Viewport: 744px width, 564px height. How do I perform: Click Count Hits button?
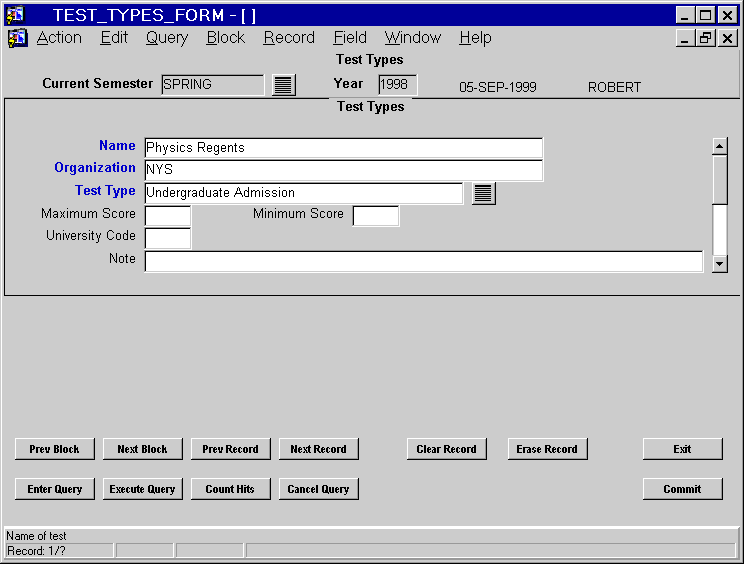click(x=231, y=489)
